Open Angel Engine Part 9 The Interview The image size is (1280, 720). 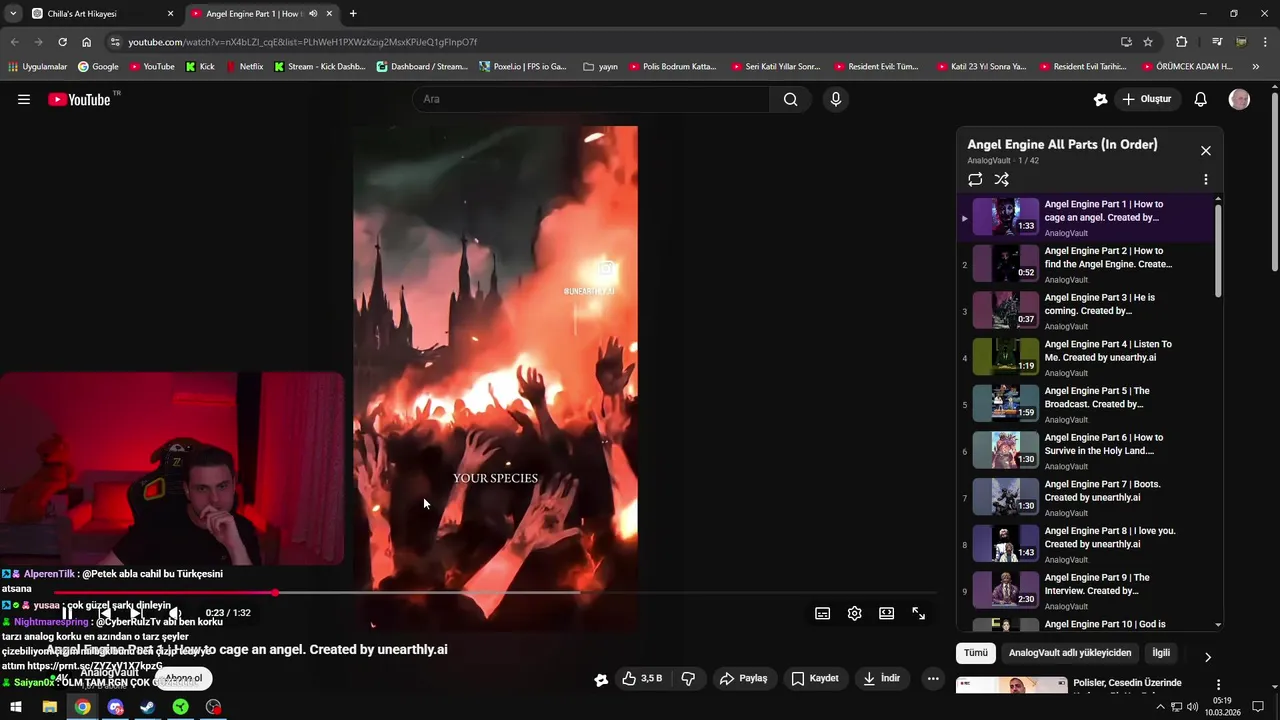pos(1088,591)
